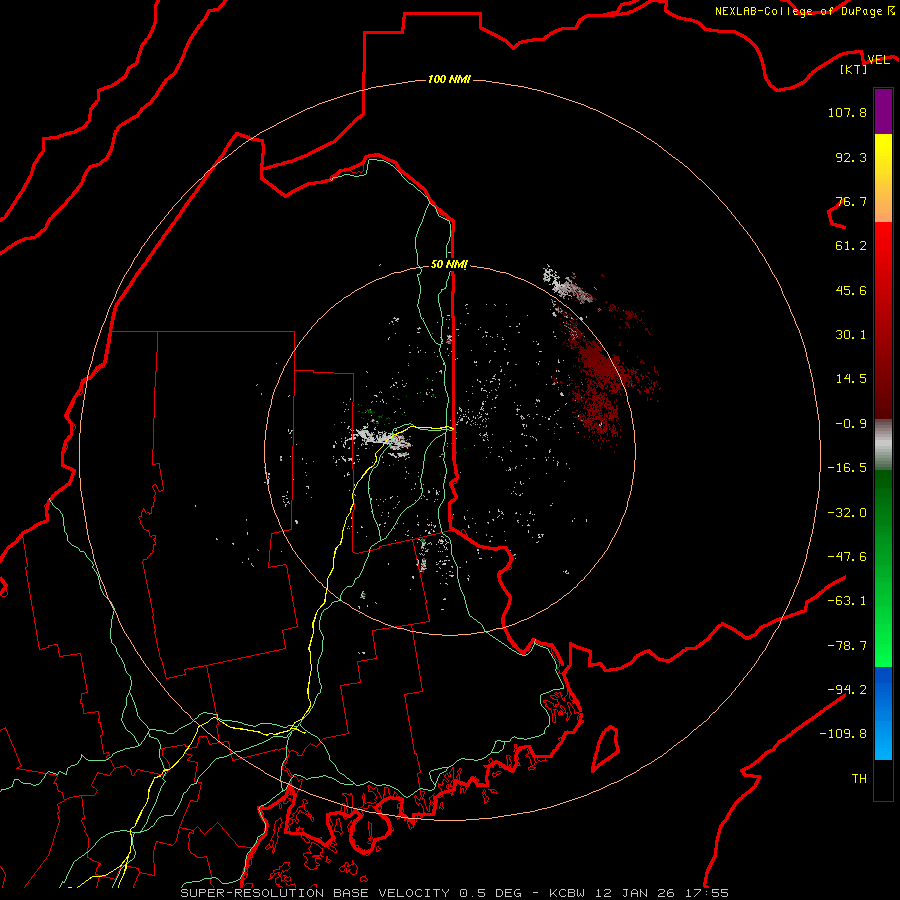The image size is (900, 900).
Task: Click the TH label on the legend
Action: point(859,779)
